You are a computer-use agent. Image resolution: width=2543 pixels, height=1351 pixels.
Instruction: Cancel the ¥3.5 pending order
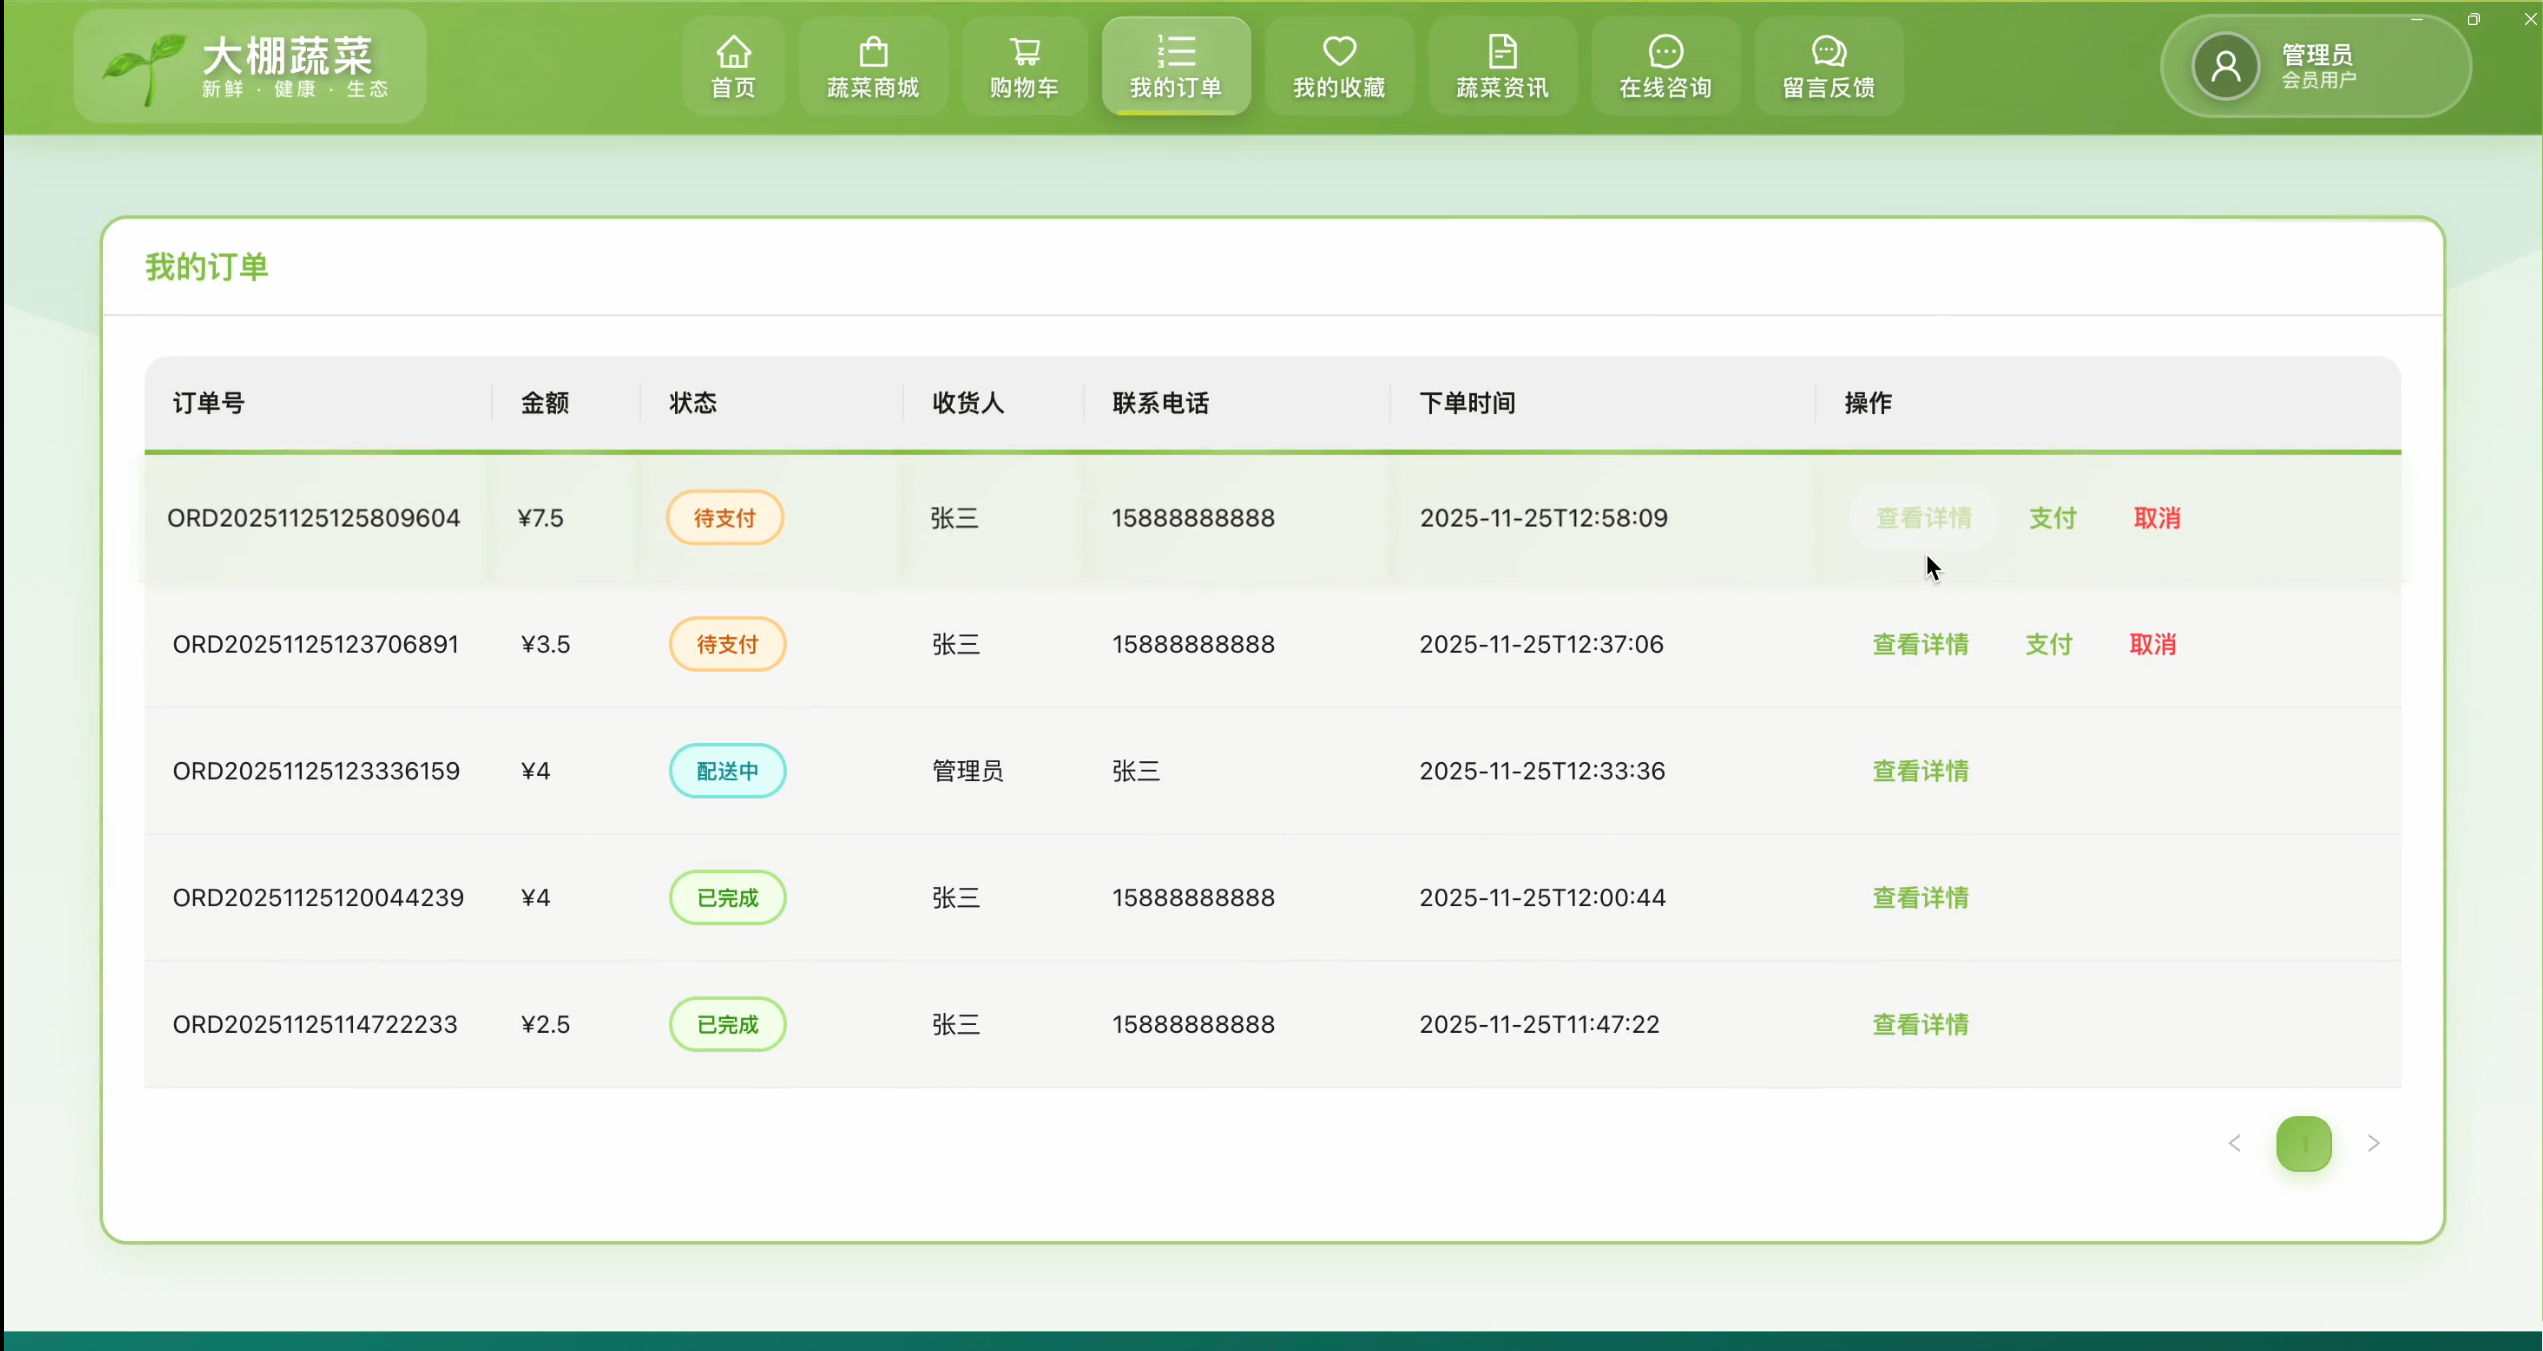[2152, 644]
